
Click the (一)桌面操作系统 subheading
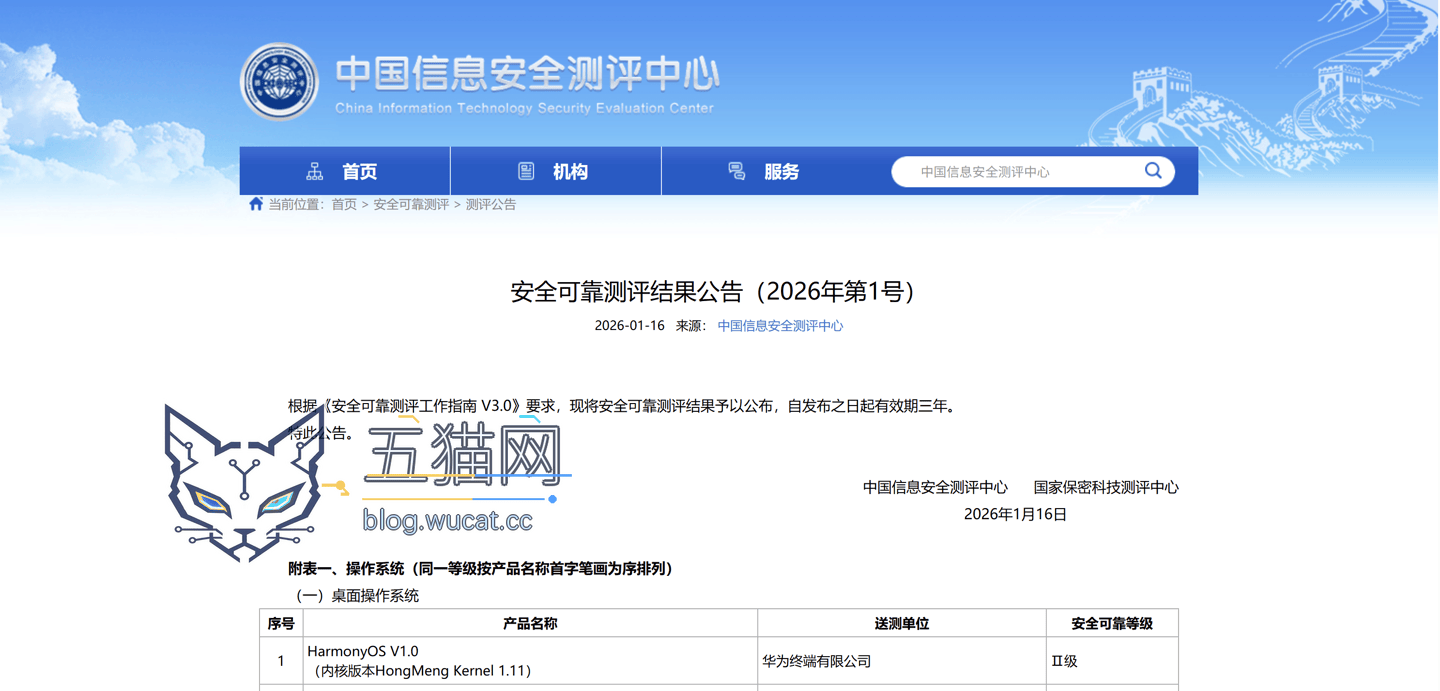click(x=354, y=596)
